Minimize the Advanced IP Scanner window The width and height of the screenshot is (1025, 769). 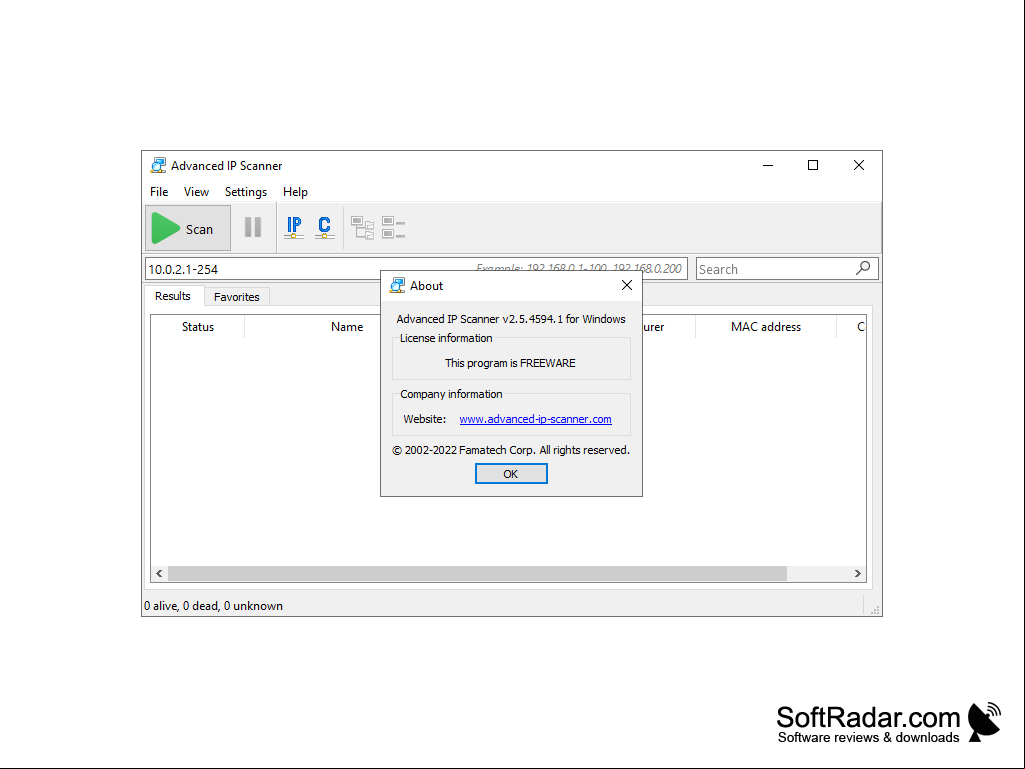pyautogui.click(x=768, y=165)
